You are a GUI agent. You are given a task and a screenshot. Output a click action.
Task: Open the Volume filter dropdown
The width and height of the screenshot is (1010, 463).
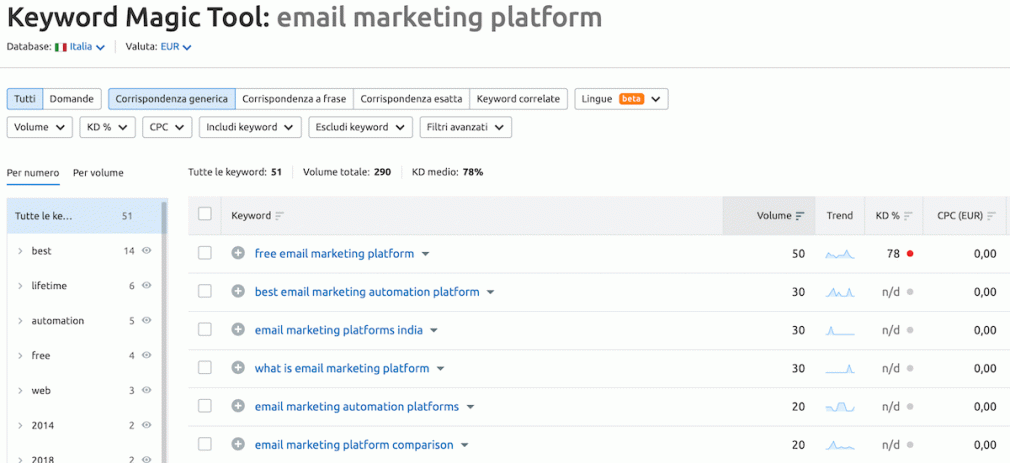coord(40,127)
